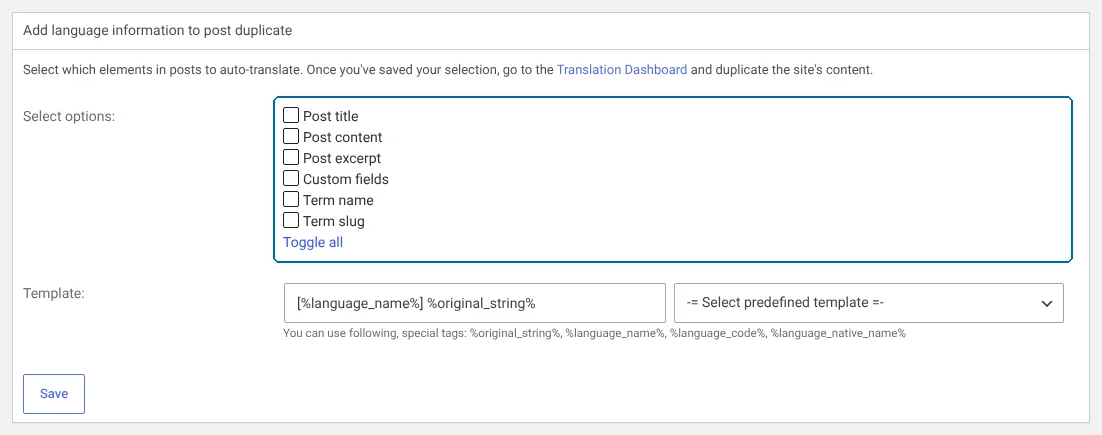Click the Toggle all link
This screenshot has height=435, width=1102.
313,242
